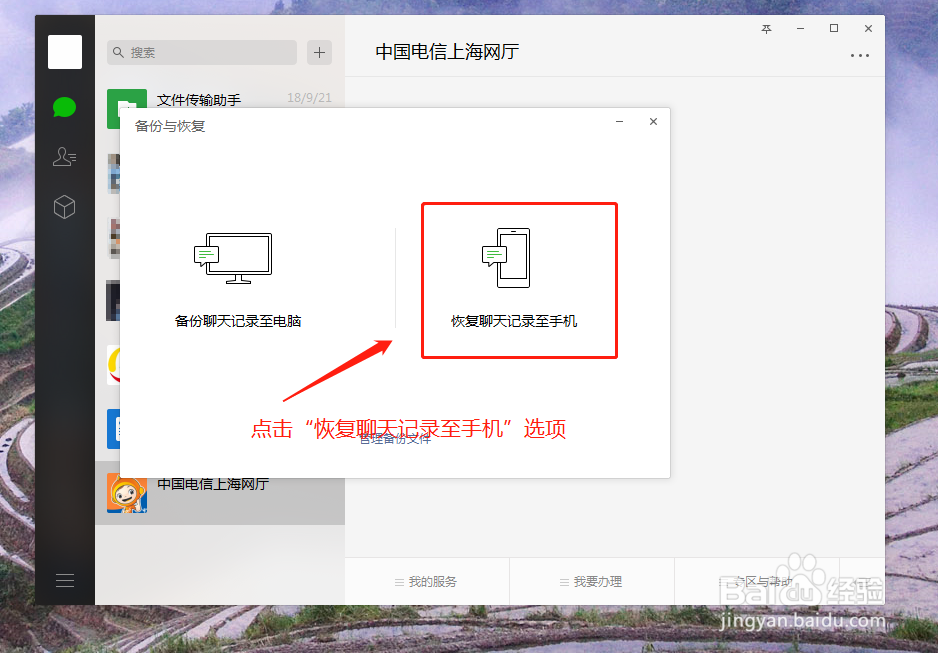Image resolution: width=938 pixels, height=653 pixels.
Task: Open the Contacts tab in the sidebar
Action: pos(64,157)
